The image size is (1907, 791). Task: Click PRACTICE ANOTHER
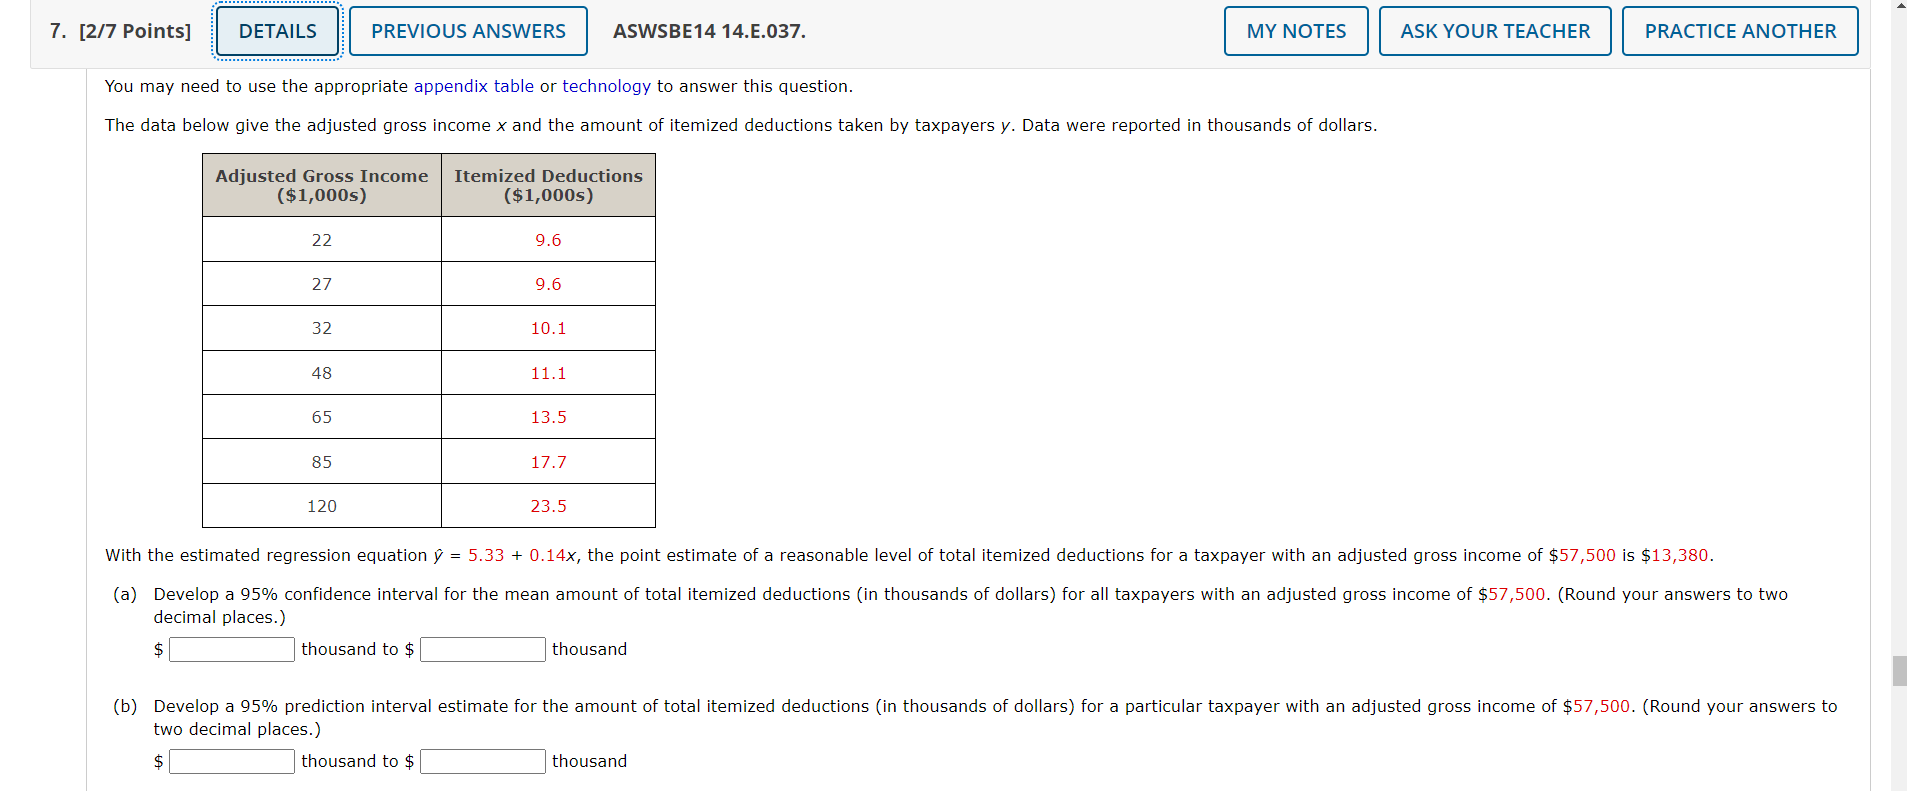1739,31
